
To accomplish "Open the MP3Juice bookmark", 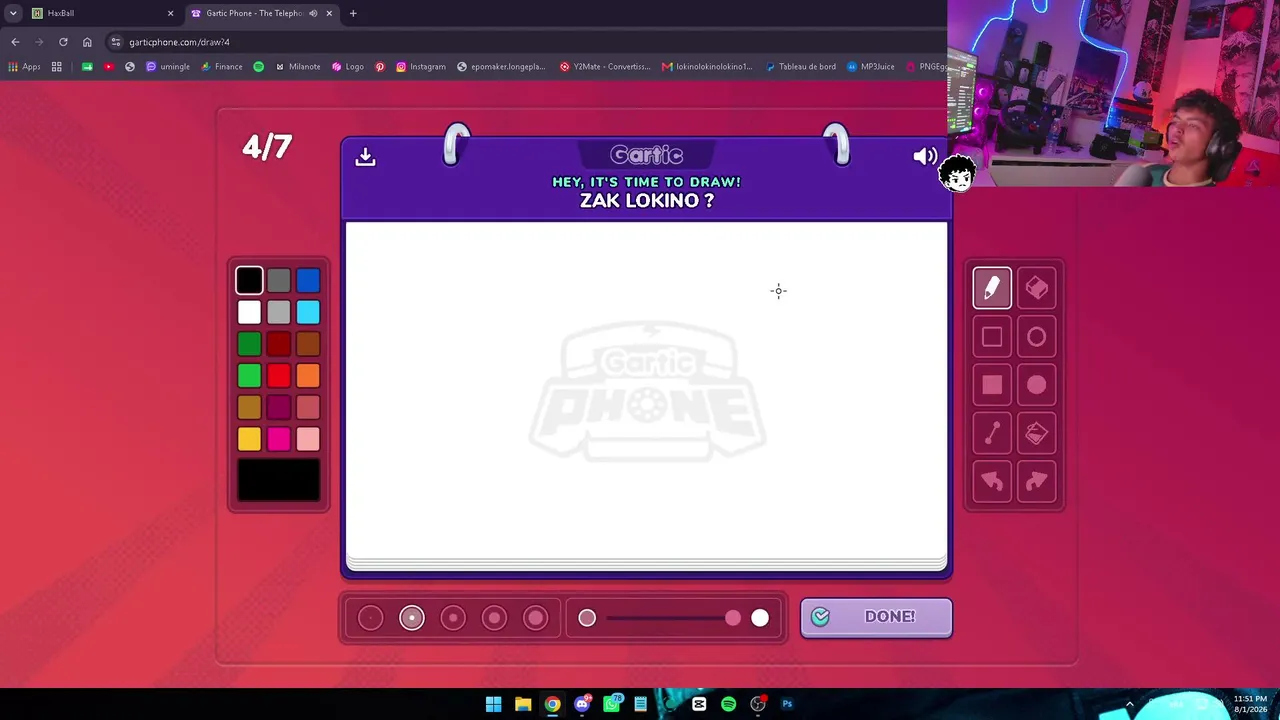I will click(871, 67).
